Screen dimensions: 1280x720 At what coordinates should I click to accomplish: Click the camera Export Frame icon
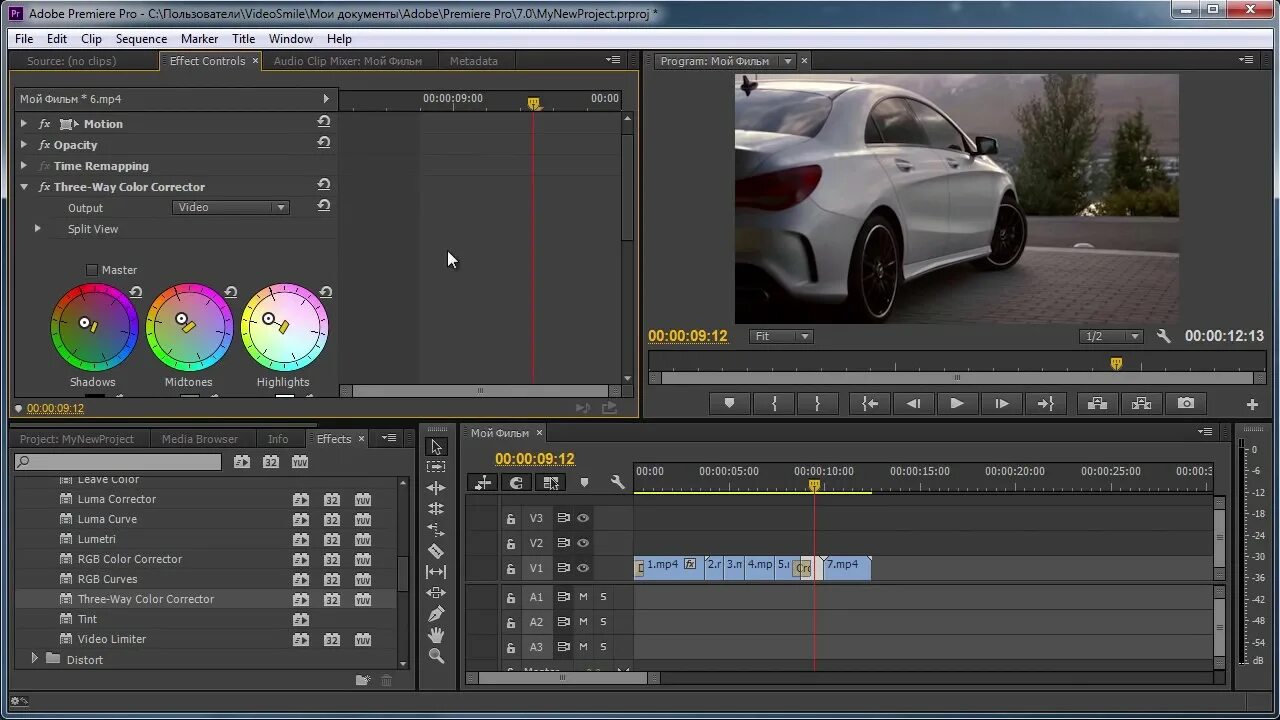[x=1186, y=403]
